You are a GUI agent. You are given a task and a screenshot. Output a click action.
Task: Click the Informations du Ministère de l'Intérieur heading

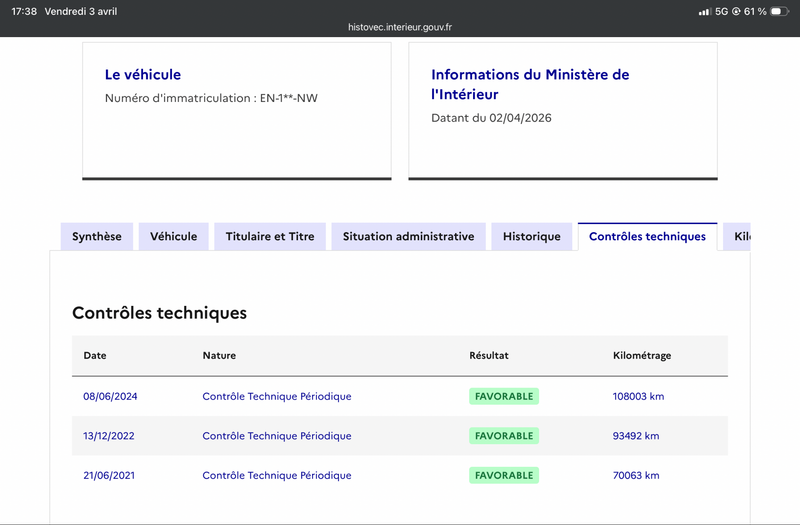[530, 84]
